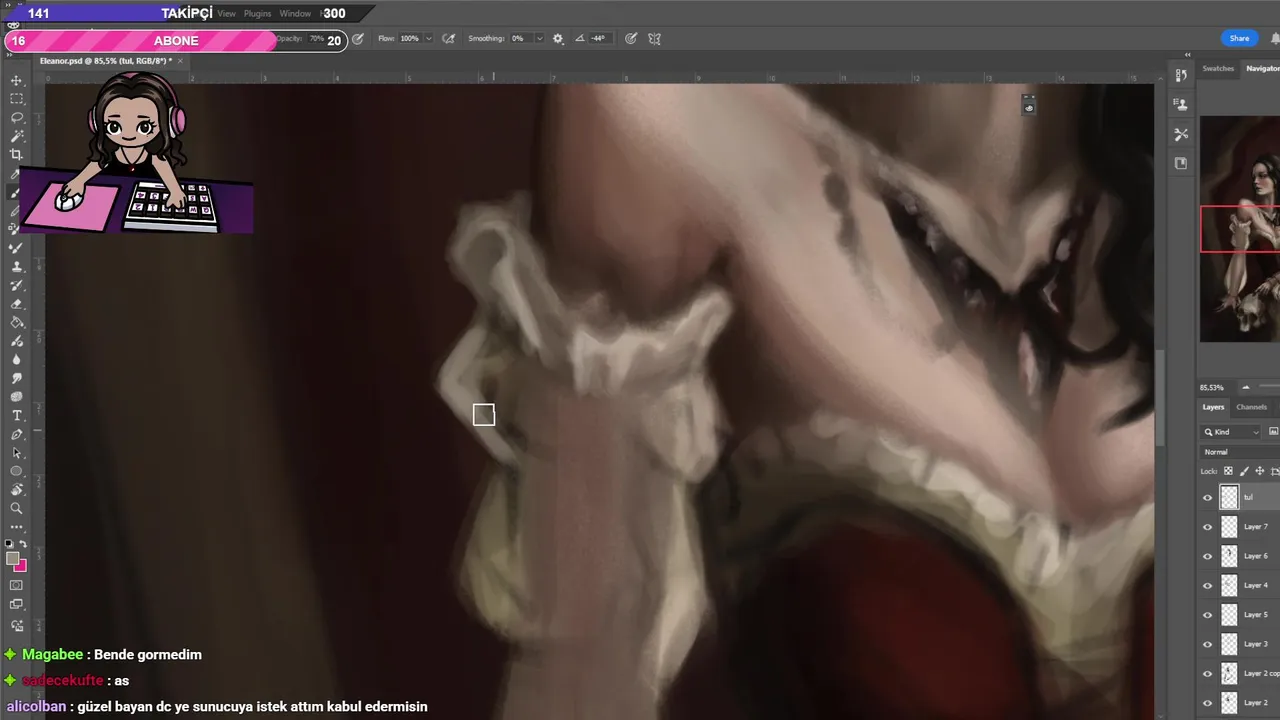This screenshot has height=720, width=1280.
Task: Click the pink background color swatch
Action: [22, 566]
